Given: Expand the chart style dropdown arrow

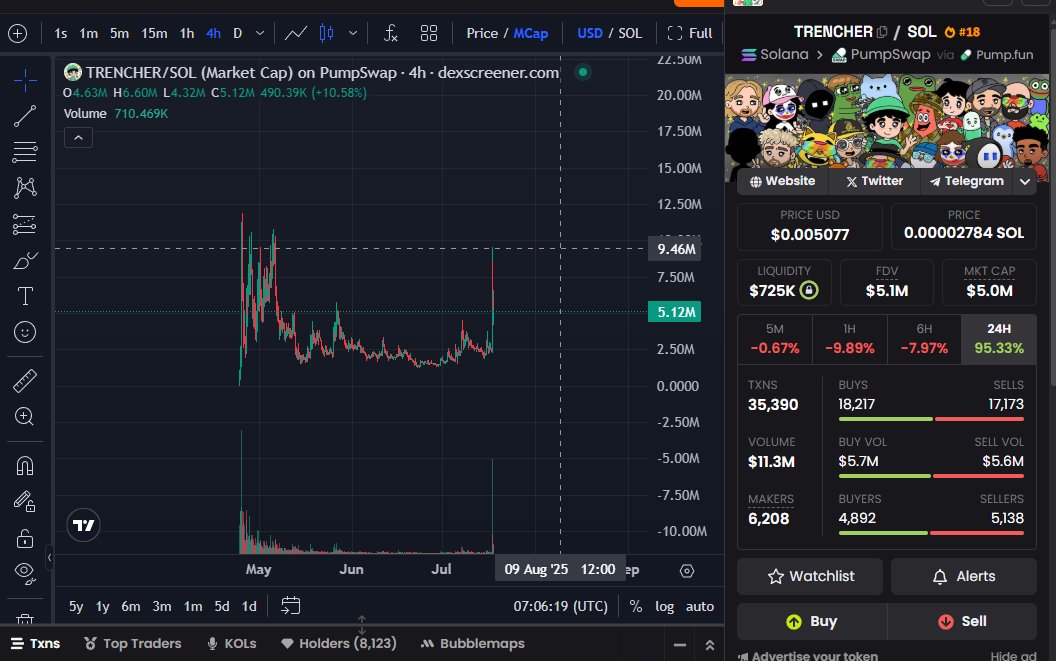Looking at the screenshot, I should [x=353, y=33].
